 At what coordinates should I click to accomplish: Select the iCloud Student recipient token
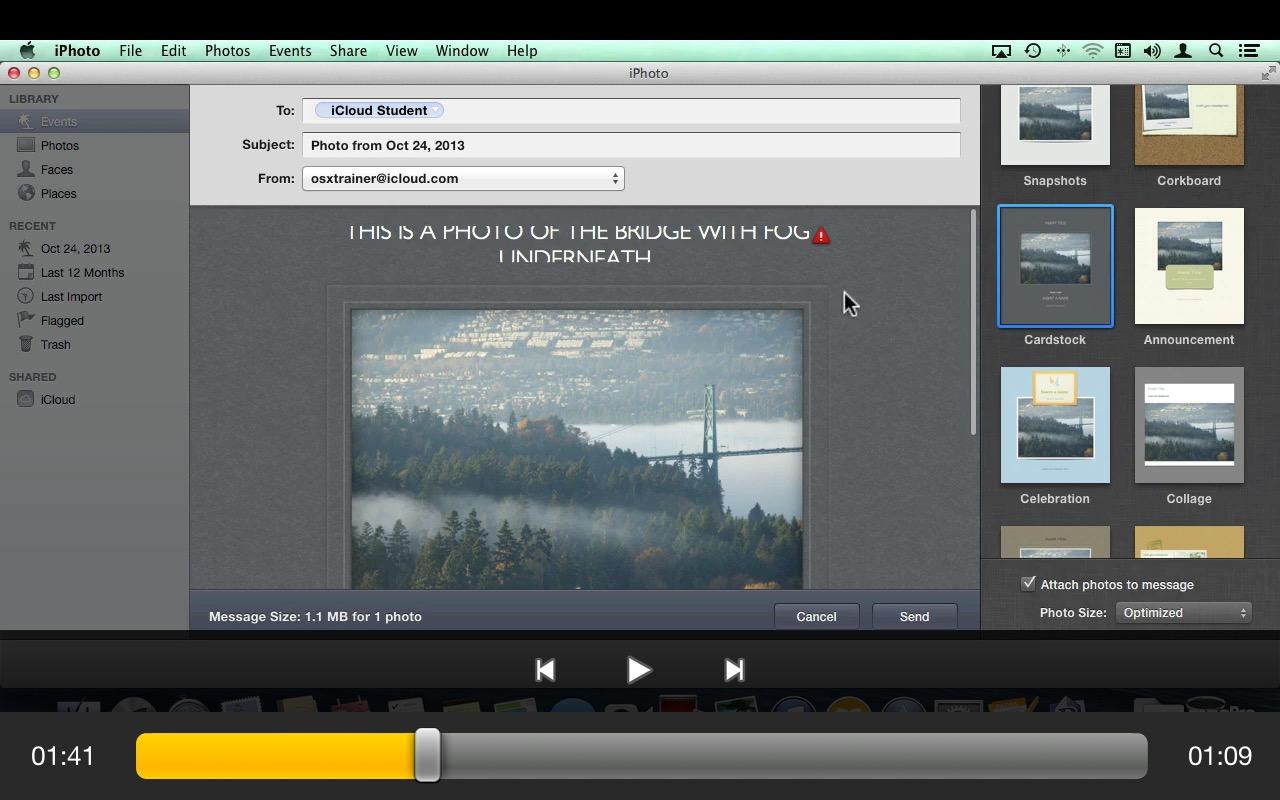click(379, 111)
